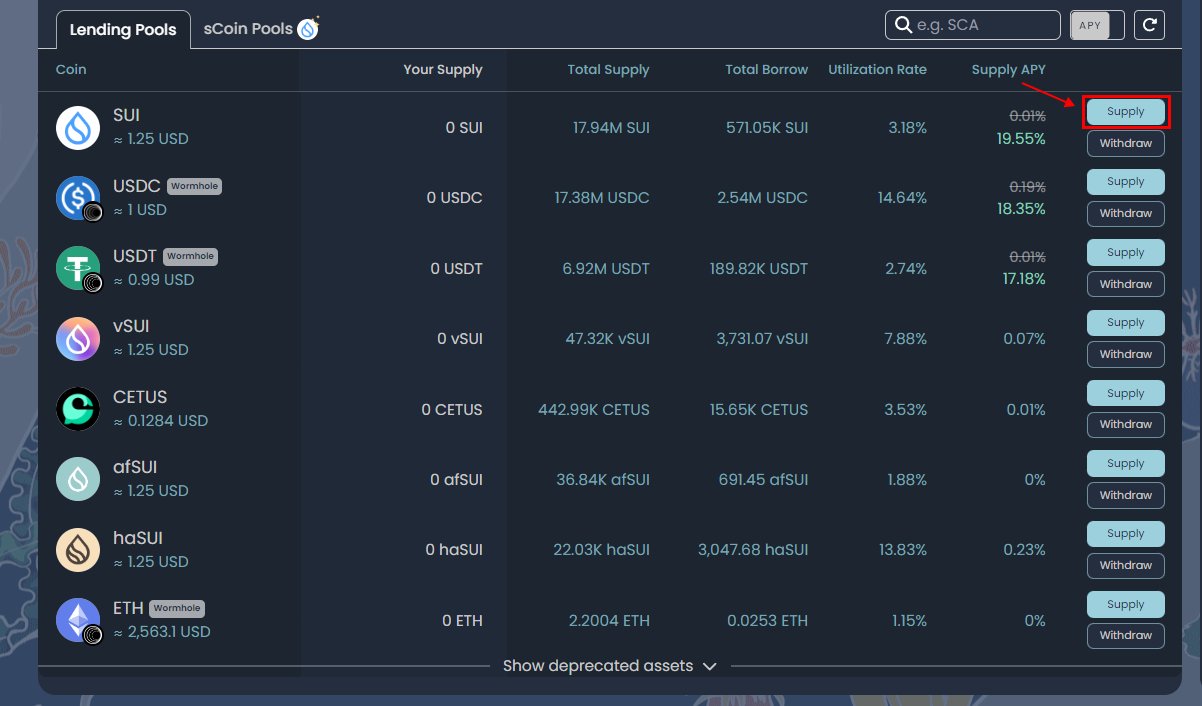Click the SUI coin icon
This screenshot has height=706, width=1202.
[x=78, y=128]
